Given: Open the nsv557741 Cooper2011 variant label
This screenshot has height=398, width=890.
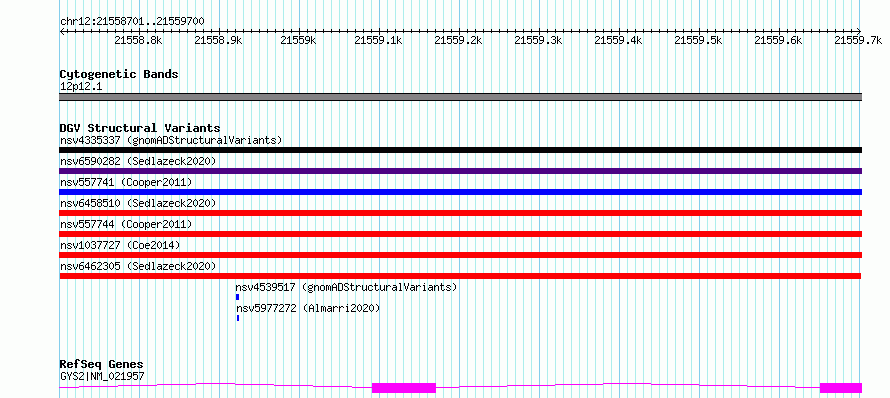Looking at the screenshot, I should [126, 182].
